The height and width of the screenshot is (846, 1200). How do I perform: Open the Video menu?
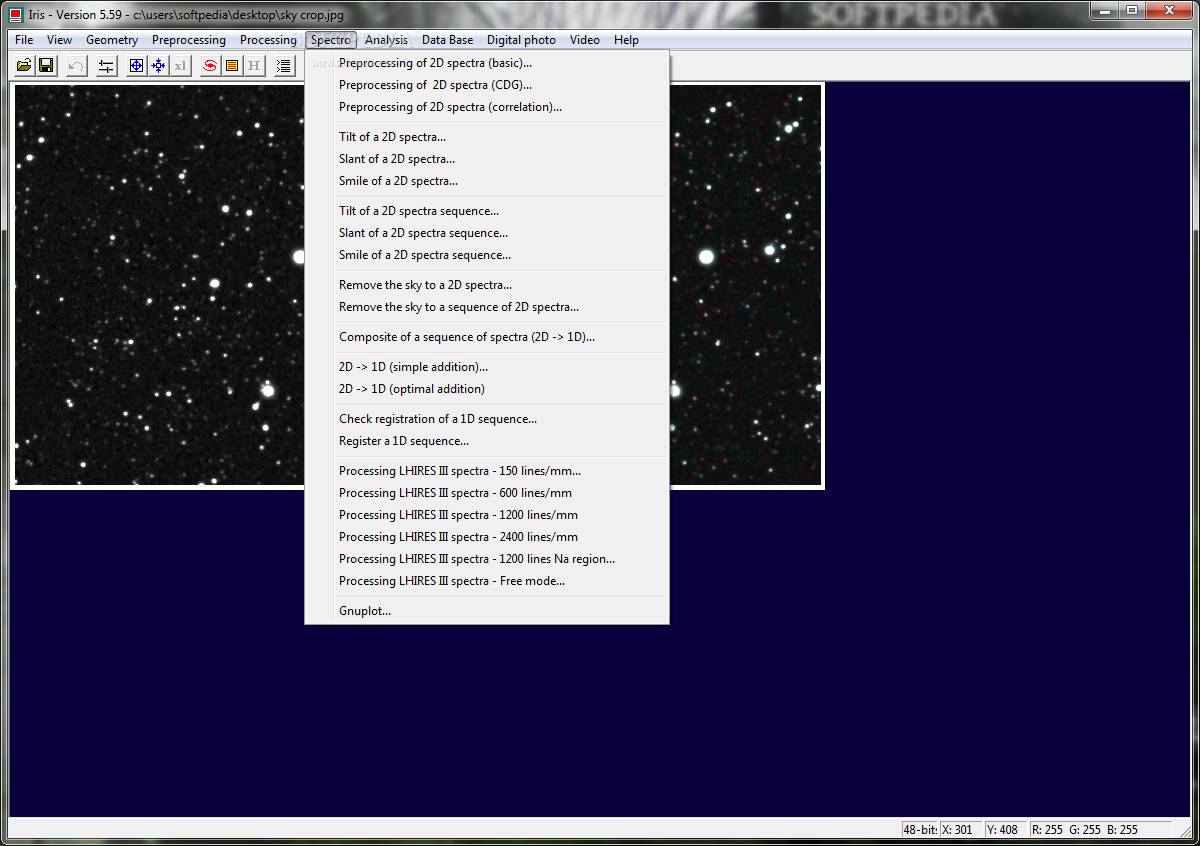click(x=585, y=40)
